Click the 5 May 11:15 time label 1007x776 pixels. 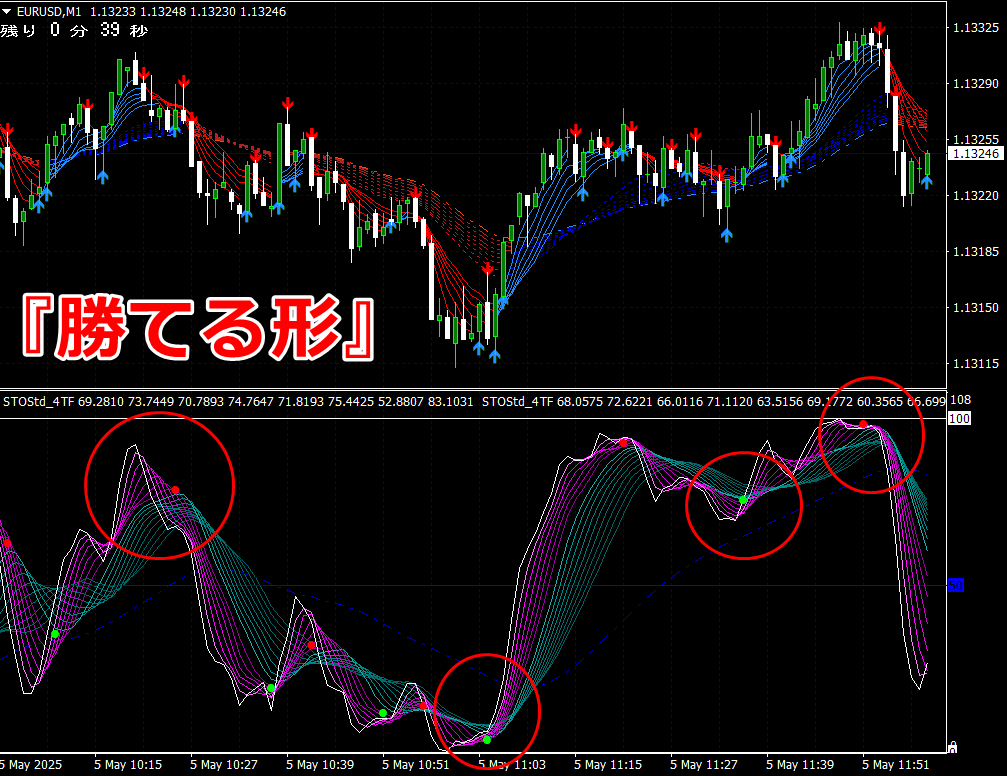(x=608, y=764)
